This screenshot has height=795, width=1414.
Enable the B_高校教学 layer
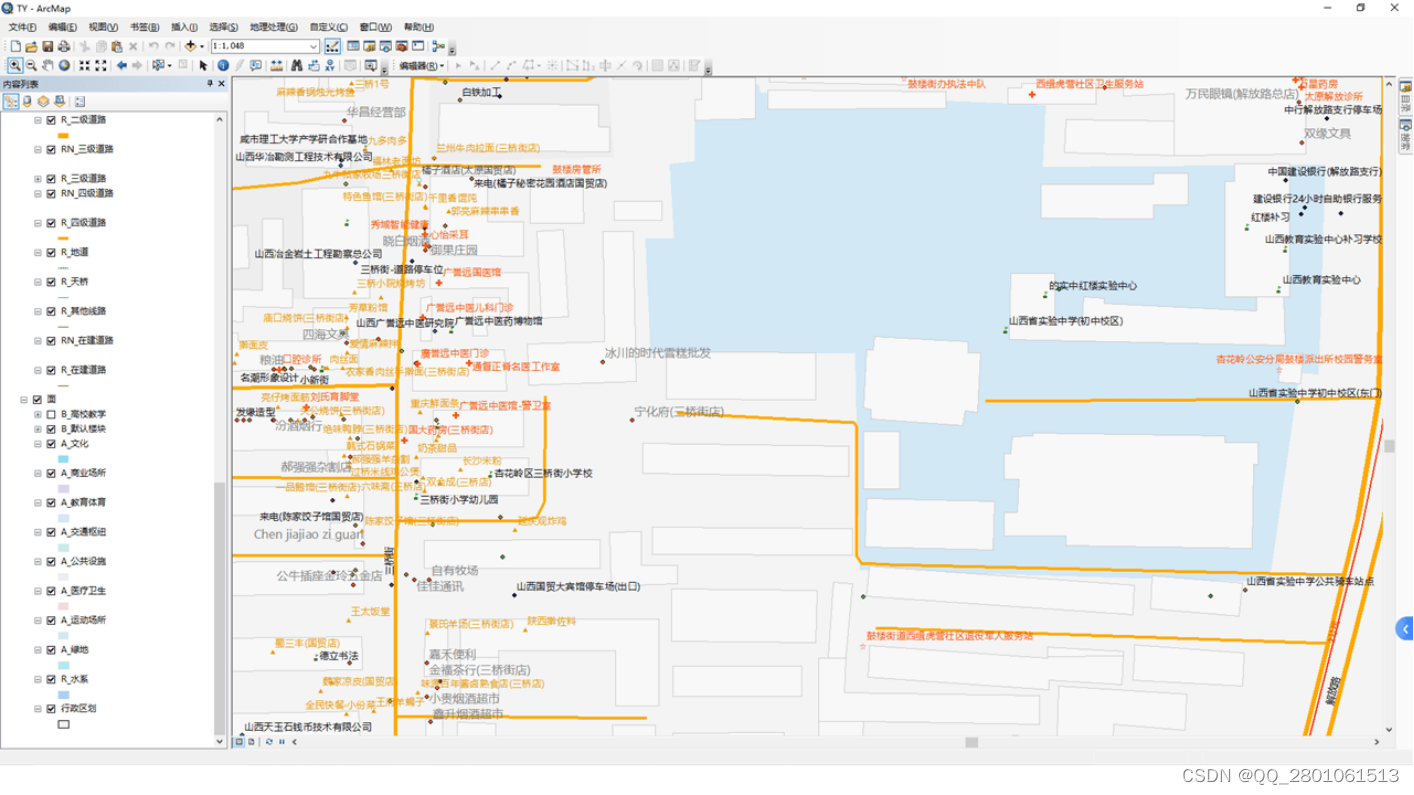point(51,414)
